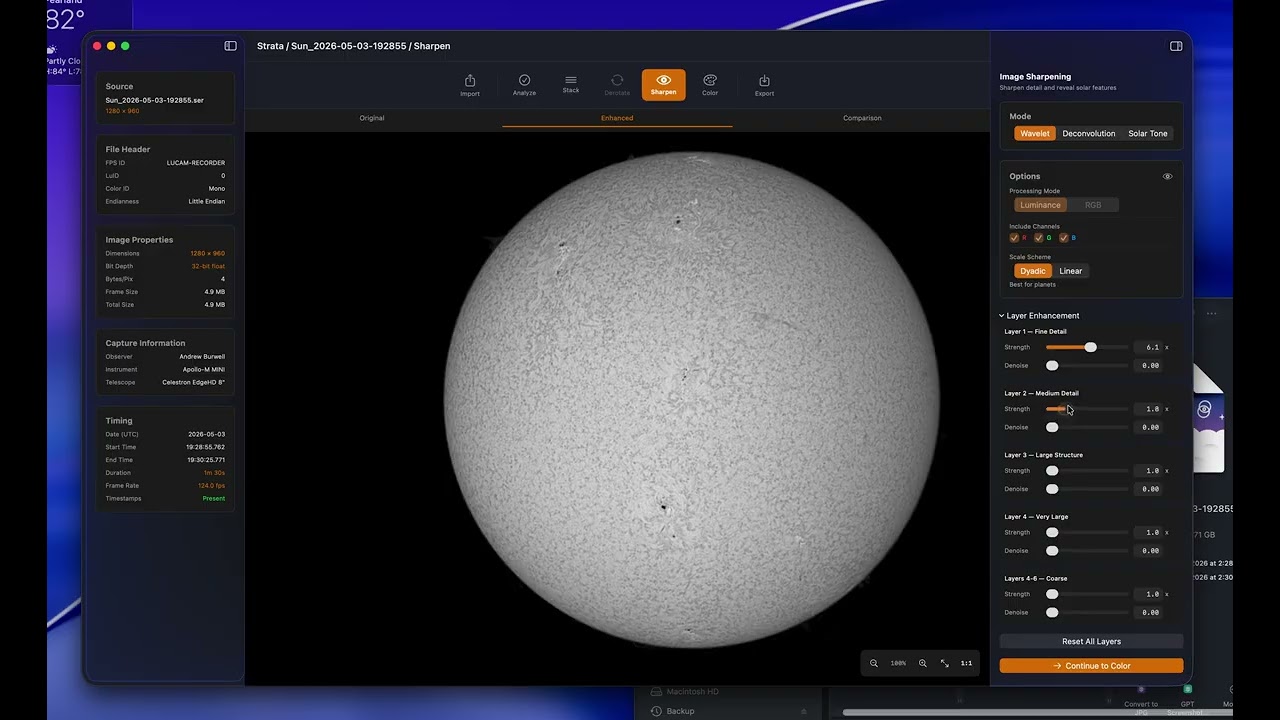This screenshot has height=720, width=1280.
Task: Toggle the Options preview eye icon
Action: coord(1167,176)
